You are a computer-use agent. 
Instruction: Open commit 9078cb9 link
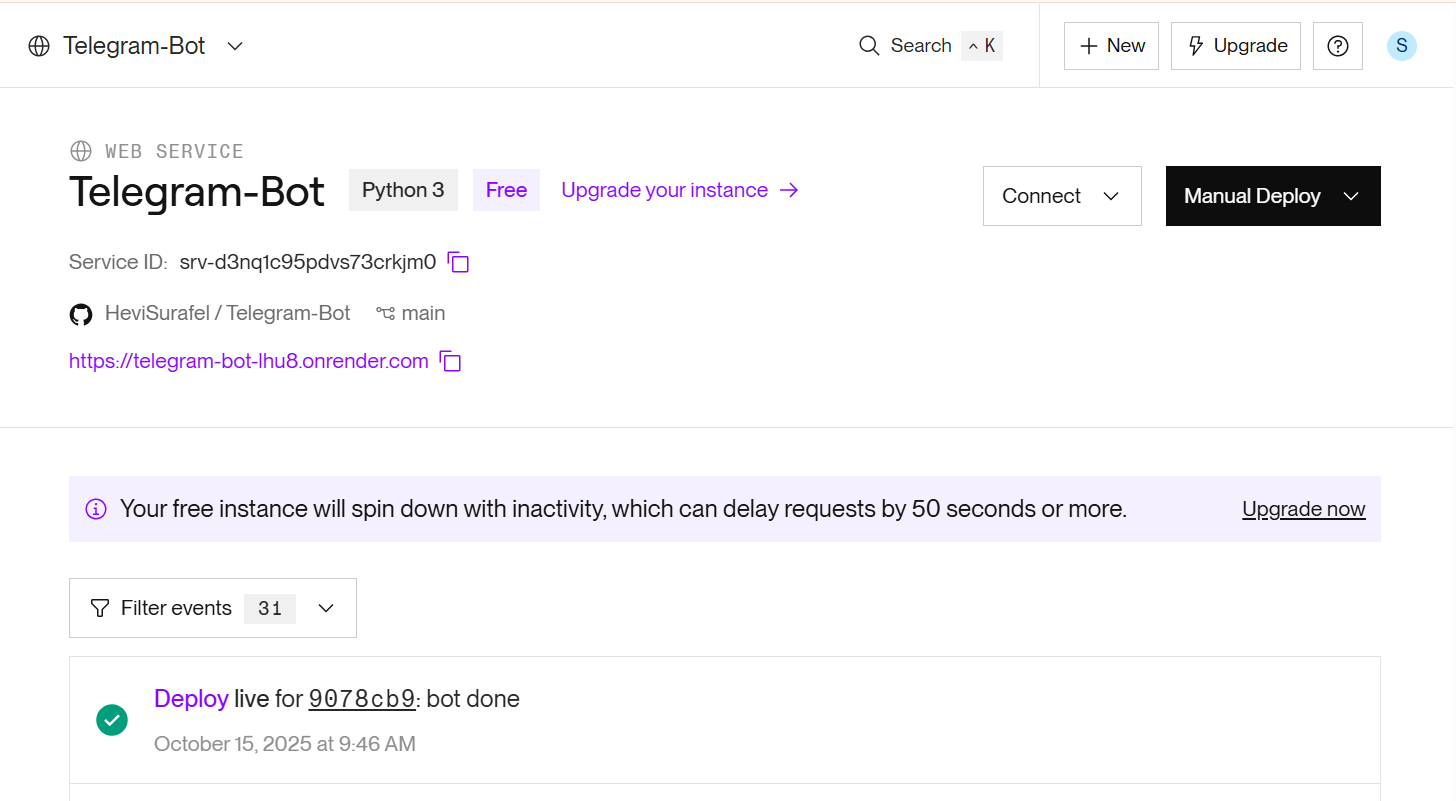coord(361,699)
